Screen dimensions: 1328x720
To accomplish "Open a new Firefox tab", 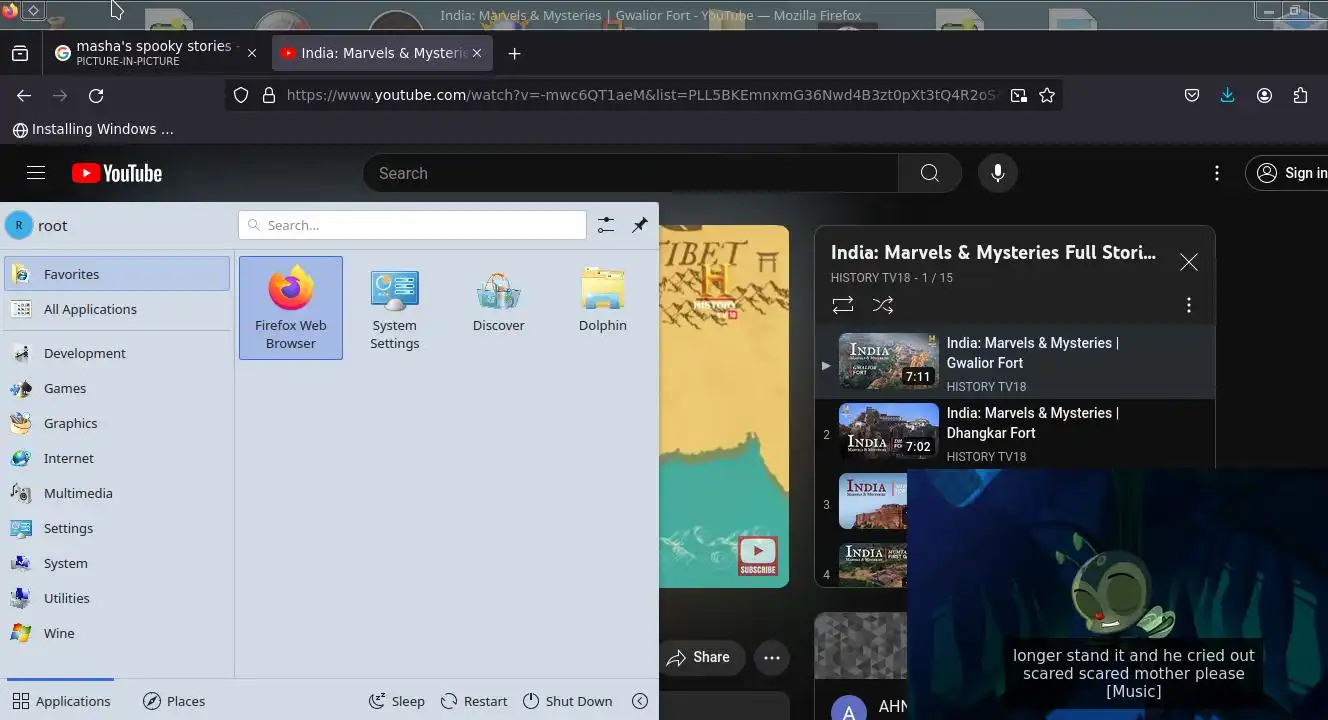I will tap(514, 53).
